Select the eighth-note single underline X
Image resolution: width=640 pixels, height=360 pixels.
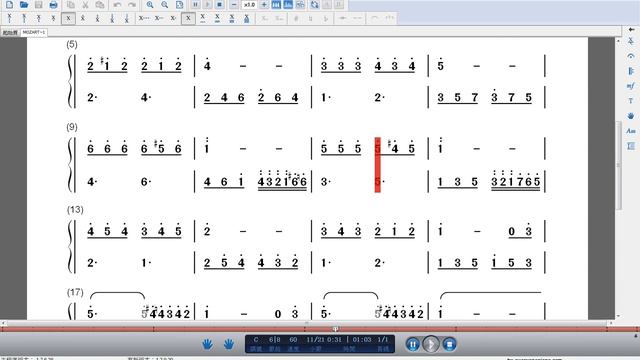coord(203,18)
